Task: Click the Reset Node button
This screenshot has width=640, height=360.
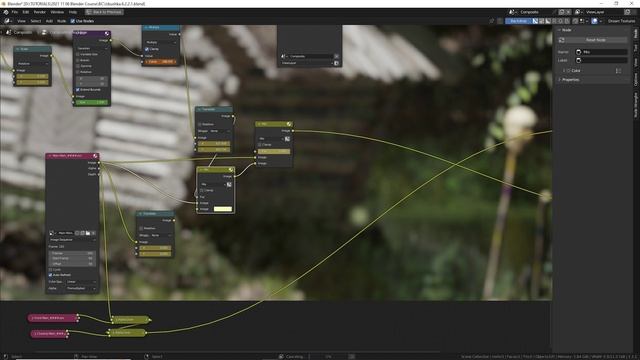Action: pos(596,40)
